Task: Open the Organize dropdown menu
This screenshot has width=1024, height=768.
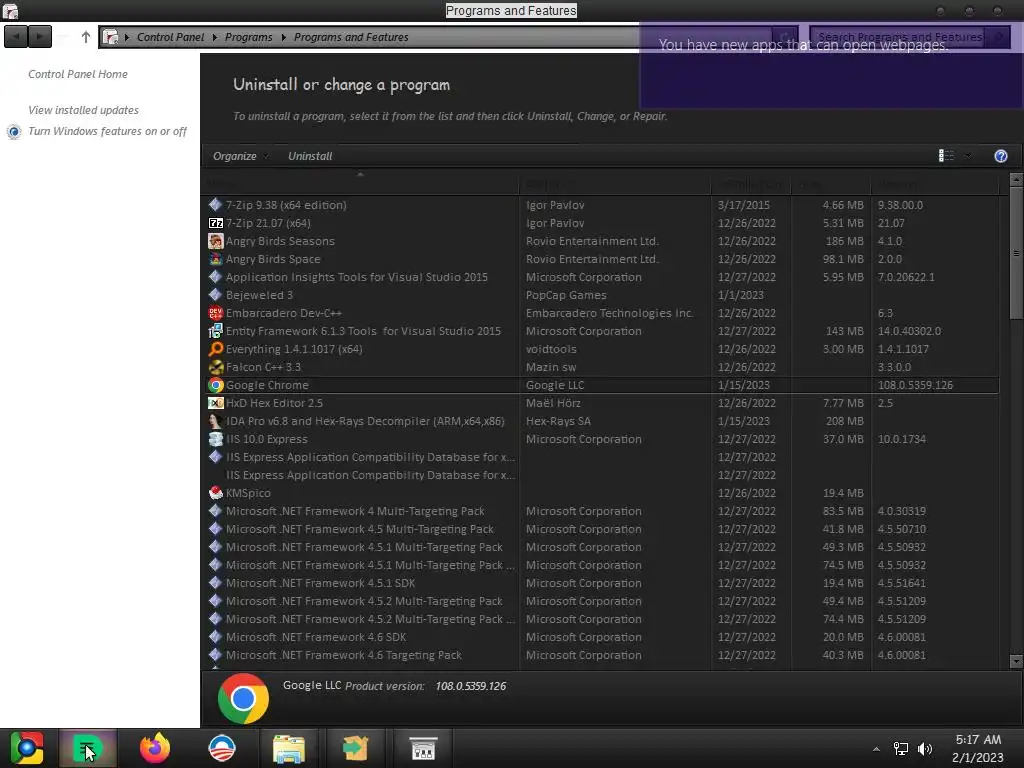Action: click(x=240, y=156)
